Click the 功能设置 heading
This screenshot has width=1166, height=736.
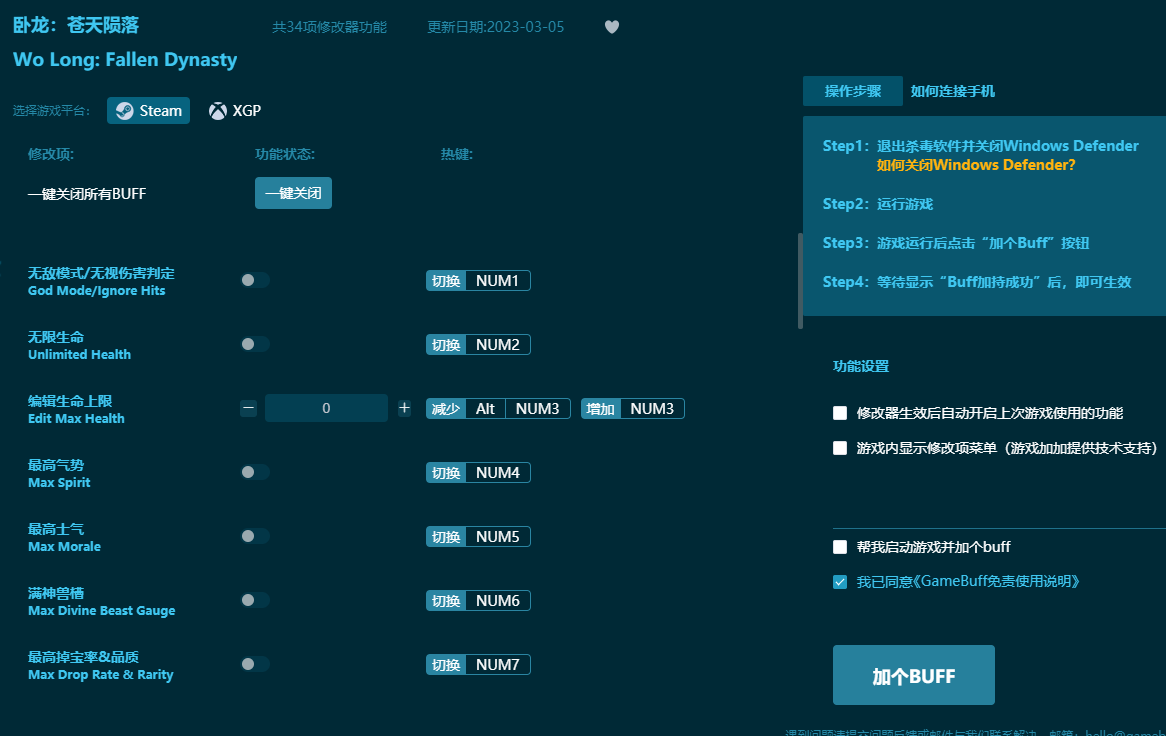tap(861, 366)
